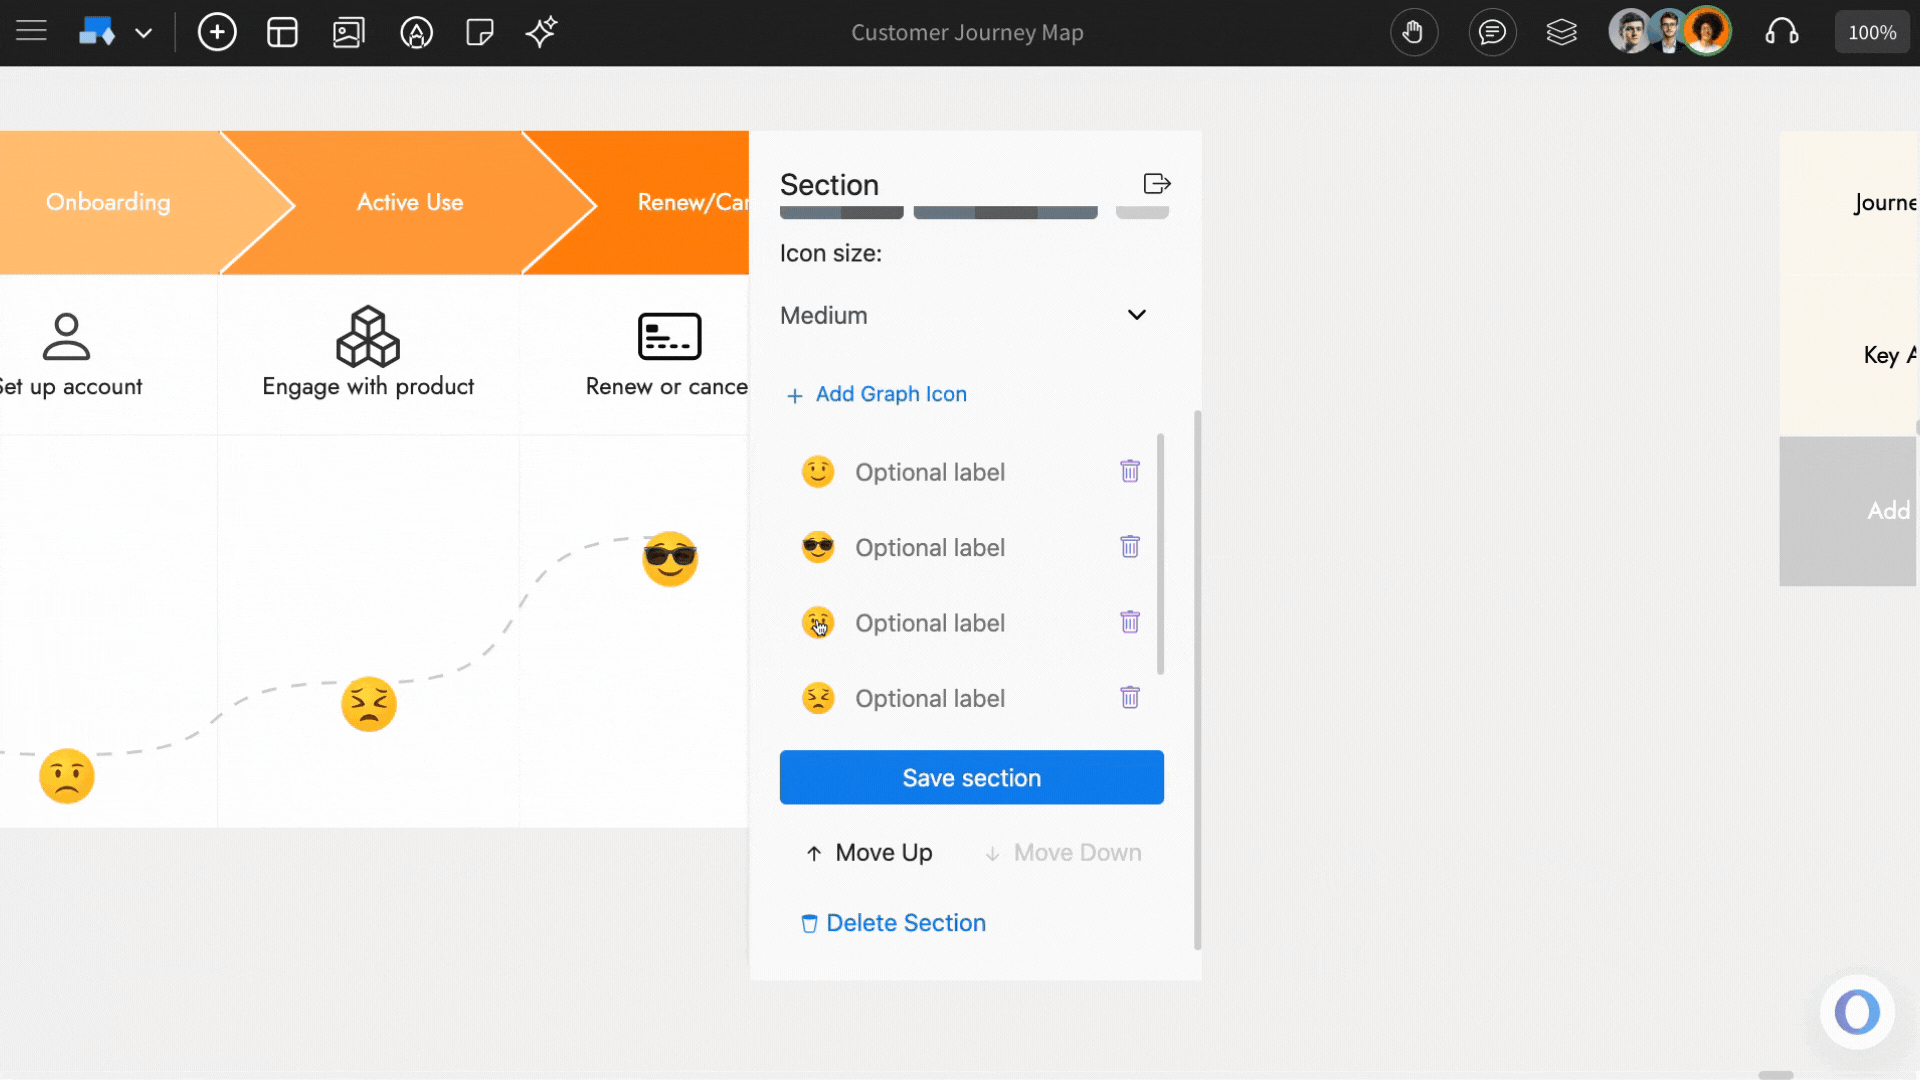Click Add Graph Icon
Viewport: 1920px width, 1080px height.
tap(876, 394)
